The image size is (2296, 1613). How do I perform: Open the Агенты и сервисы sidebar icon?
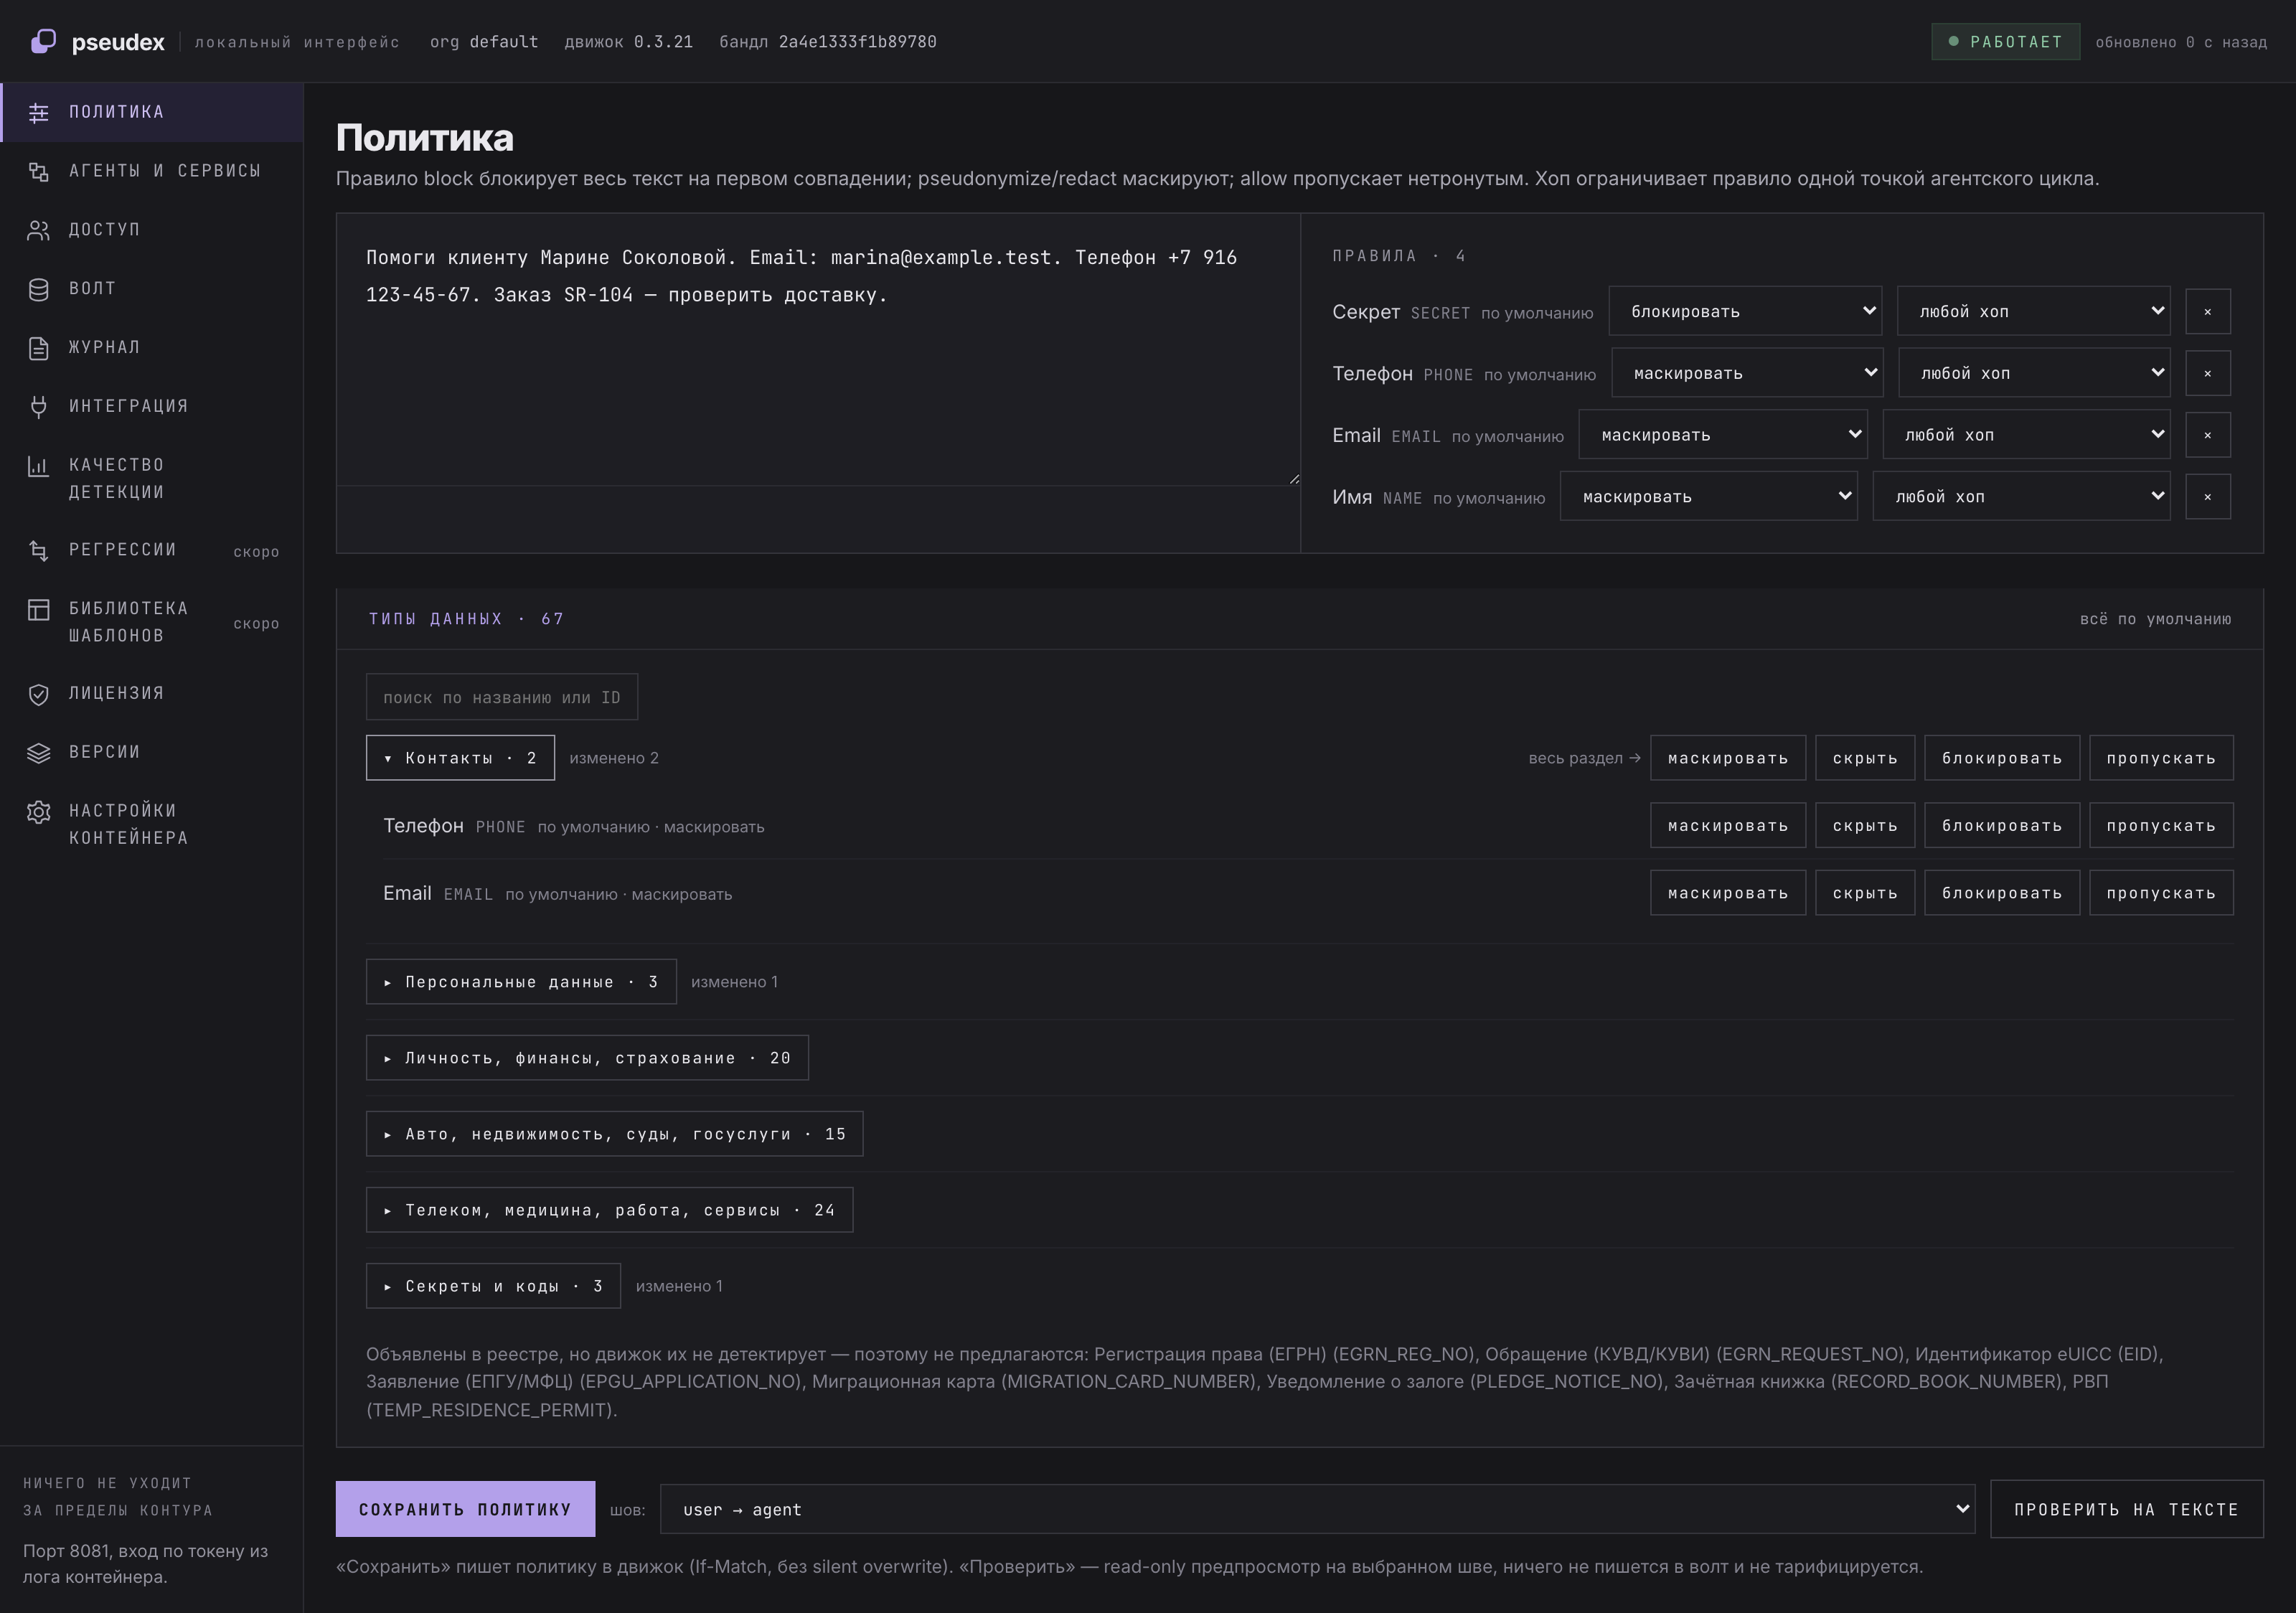[x=38, y=171]
